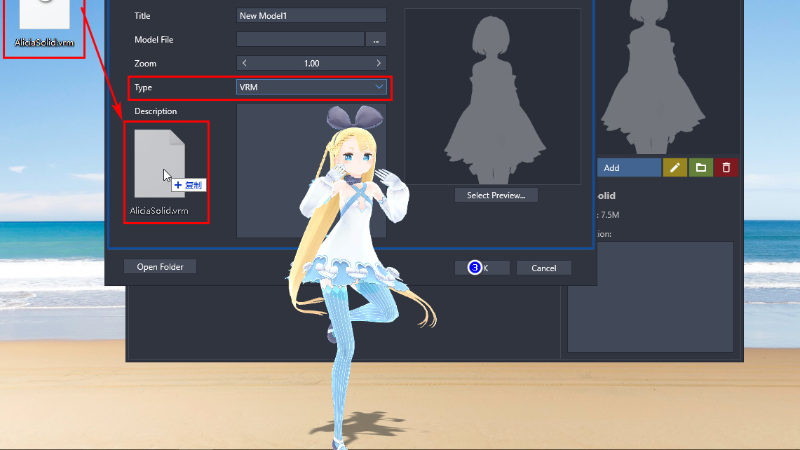The image size is (800, 450).
Task: Click the yellow pencil edit icon
Action: click(674, 167)
